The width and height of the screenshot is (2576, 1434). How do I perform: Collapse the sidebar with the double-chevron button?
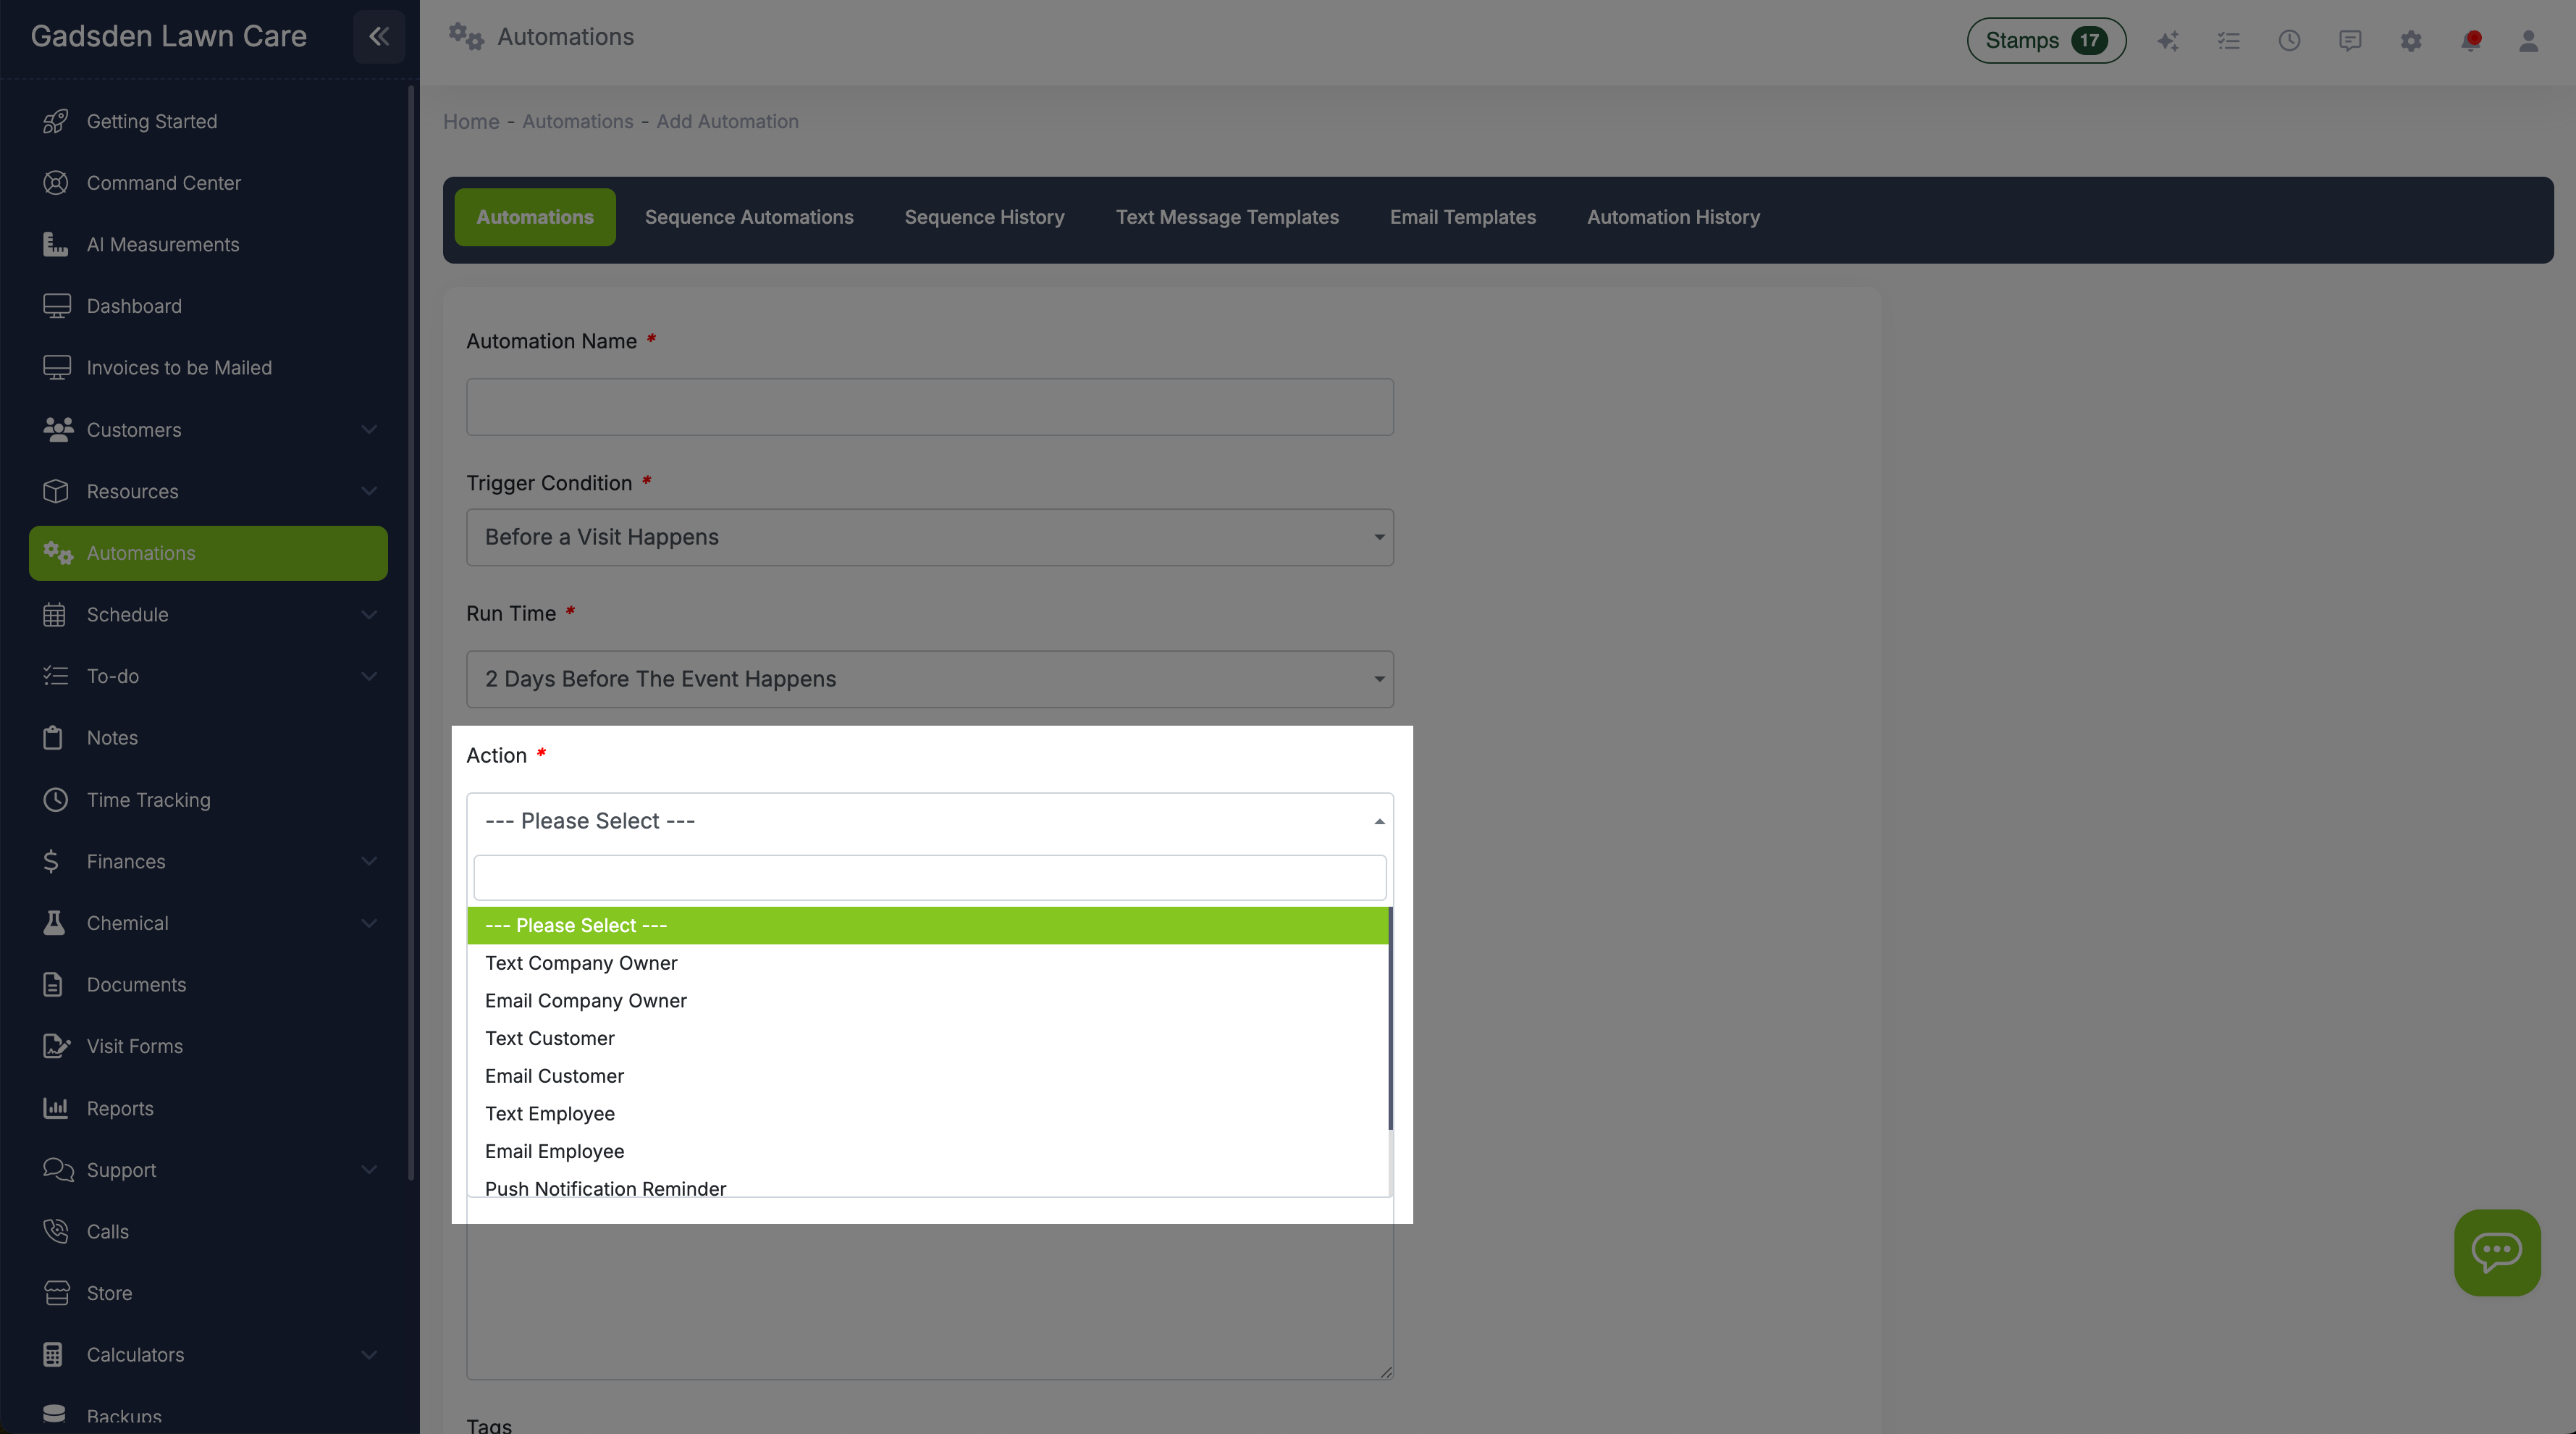point(379,36)
